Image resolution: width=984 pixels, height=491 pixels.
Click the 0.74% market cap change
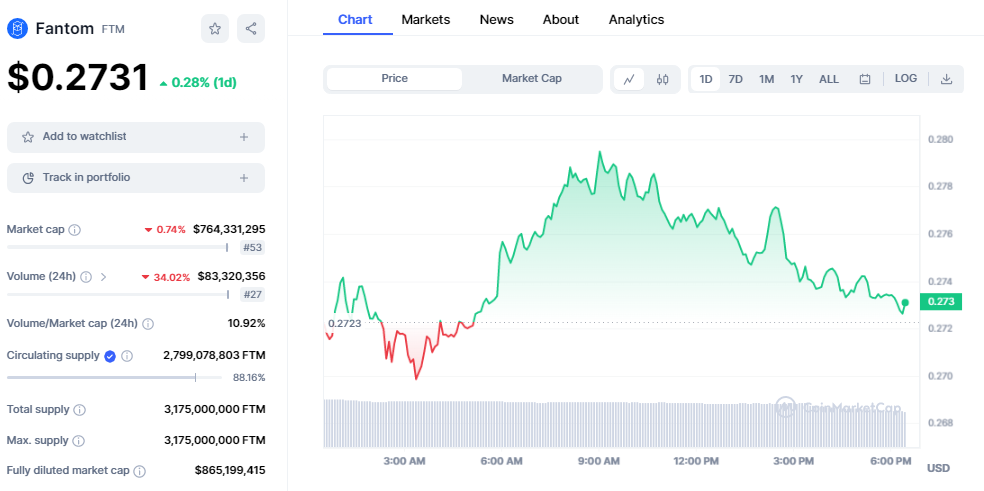[165, 230]
